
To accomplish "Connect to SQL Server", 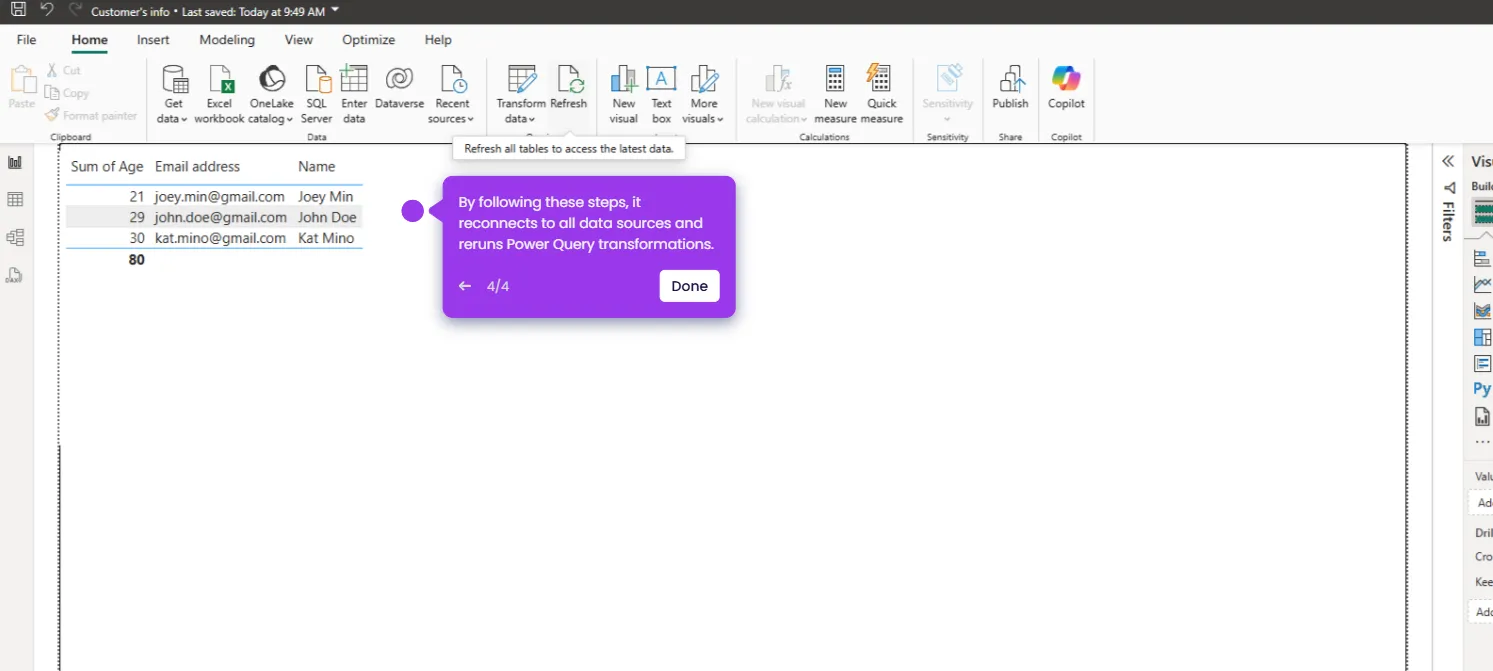I will (x=316, y=94).
